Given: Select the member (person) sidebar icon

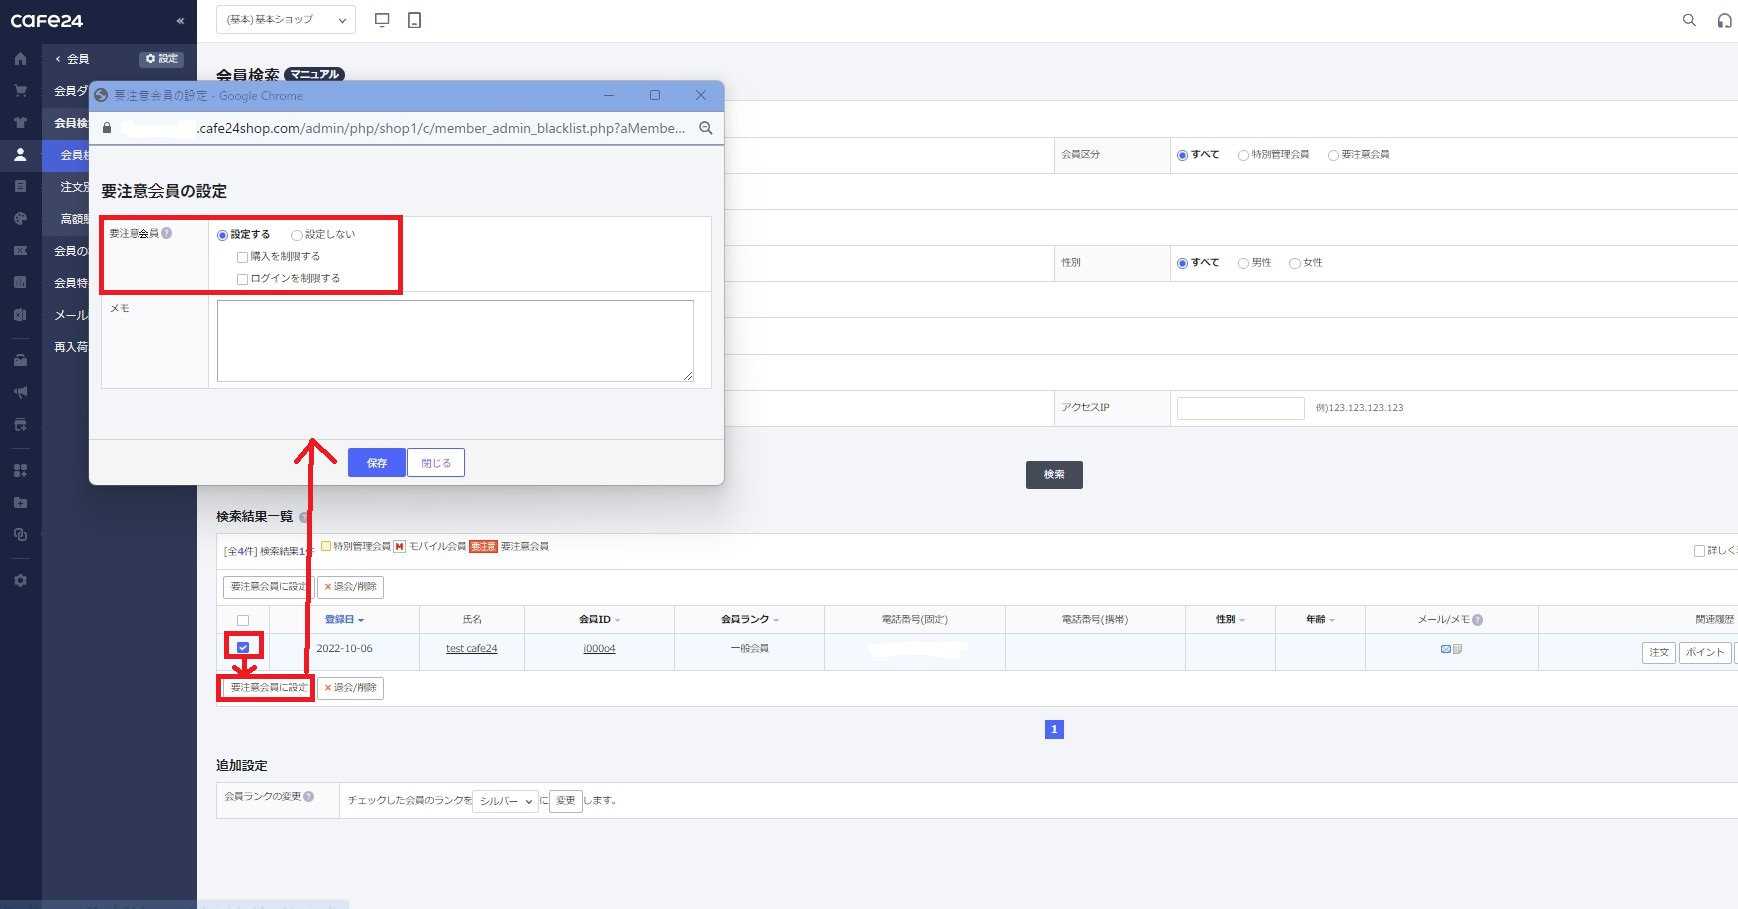Looking at the screenshot, I should [20, 154].
